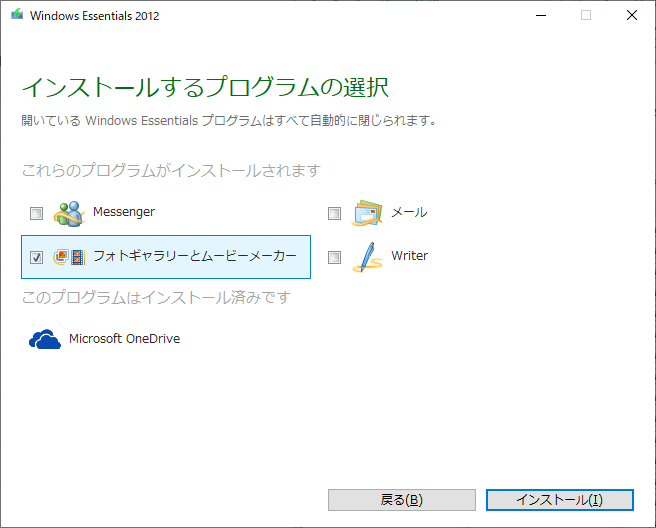Screen dimensions: 656x528
Task: Click the メール envelope icon
Action: pos(367,214)
